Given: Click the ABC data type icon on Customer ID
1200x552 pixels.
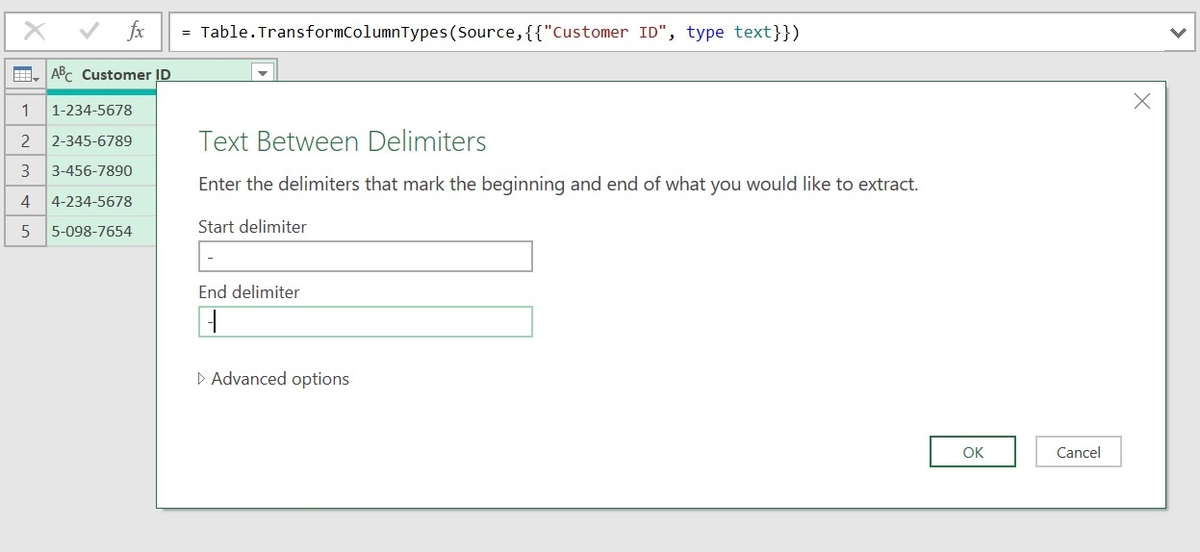Looking at the screenshot, I should pos(63,75).
